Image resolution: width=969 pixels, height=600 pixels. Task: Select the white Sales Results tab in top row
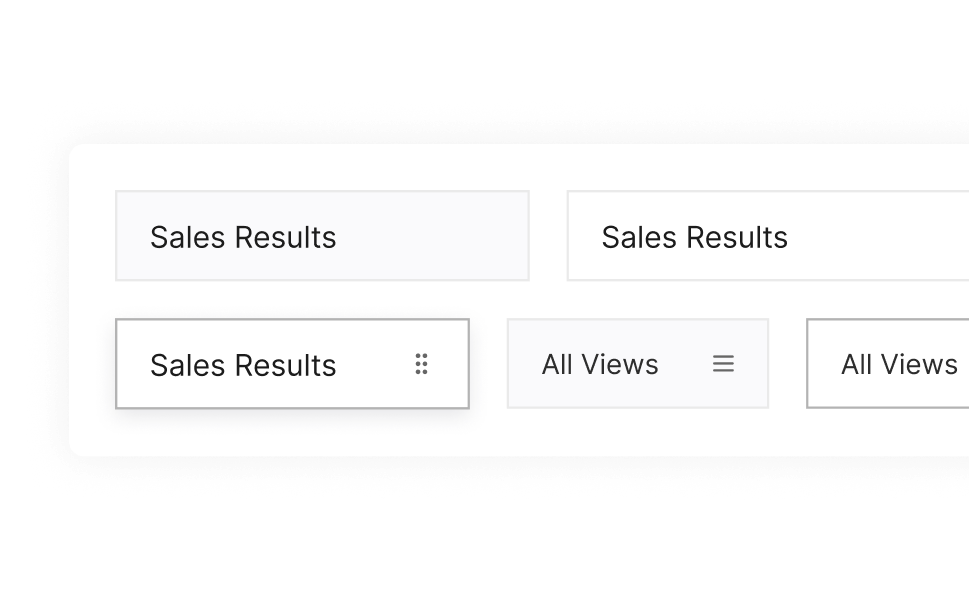767,236
